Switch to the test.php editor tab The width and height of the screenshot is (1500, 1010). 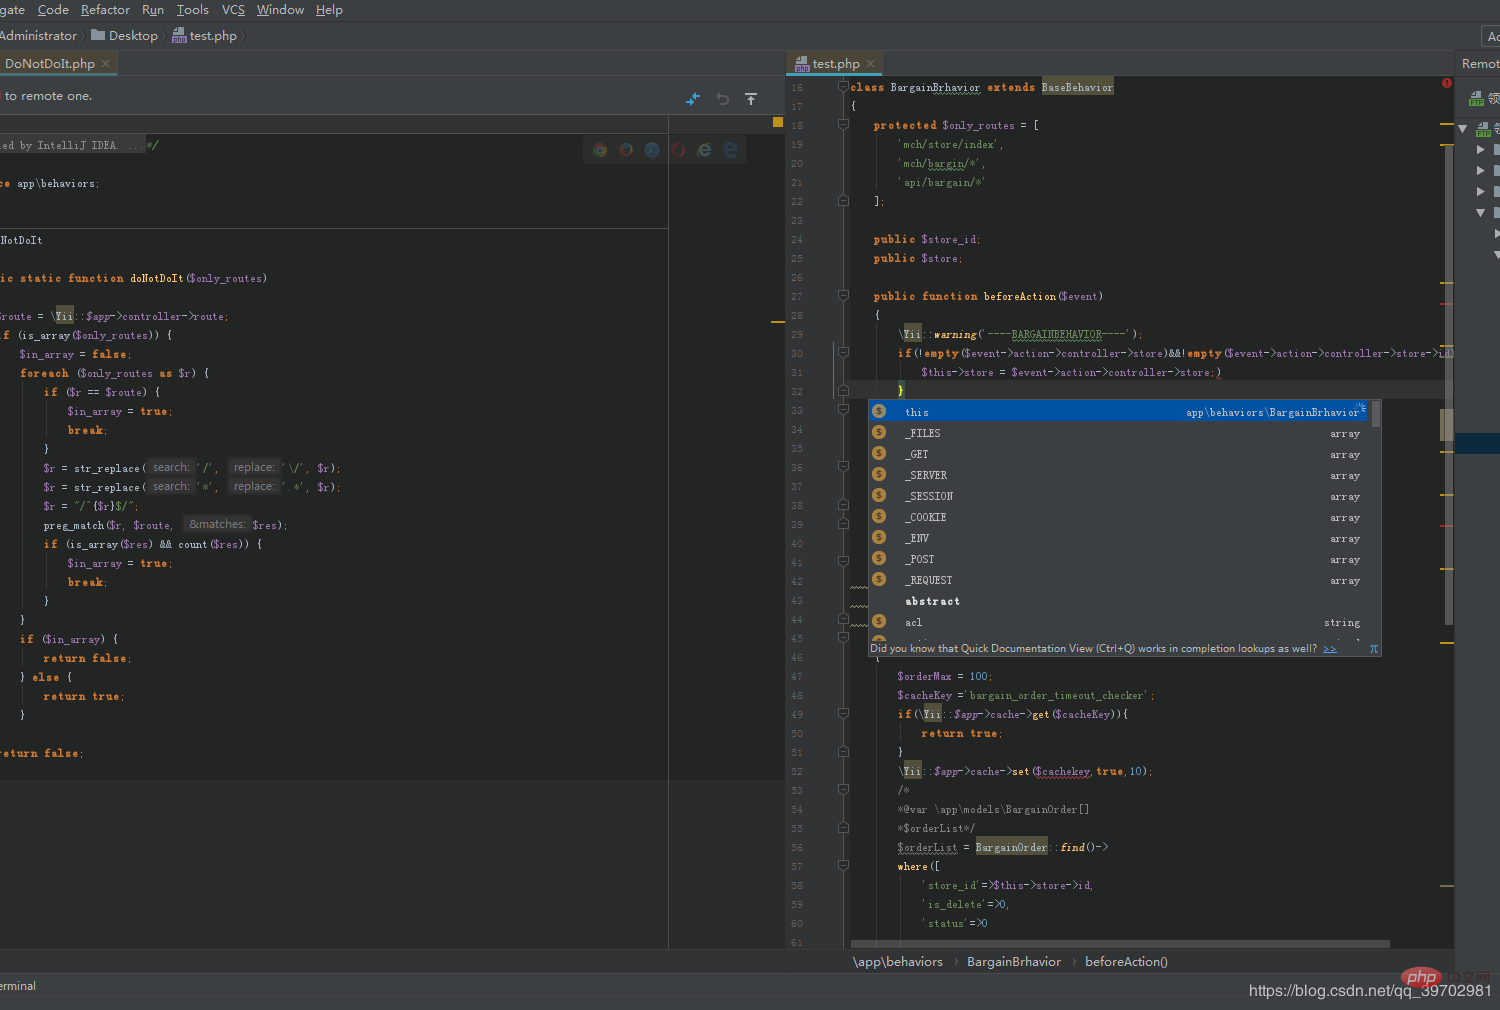point(835,63)
